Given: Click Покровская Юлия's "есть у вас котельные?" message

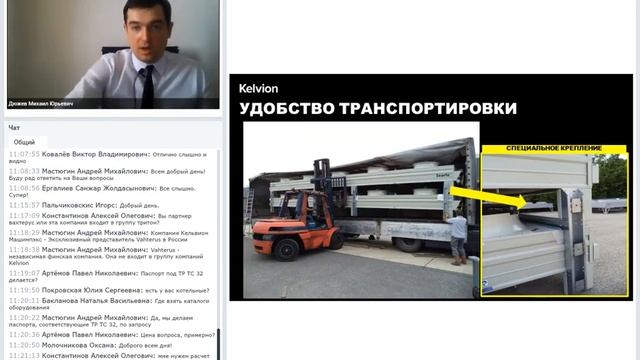Looking at the screenshot, I should [109, 290].
